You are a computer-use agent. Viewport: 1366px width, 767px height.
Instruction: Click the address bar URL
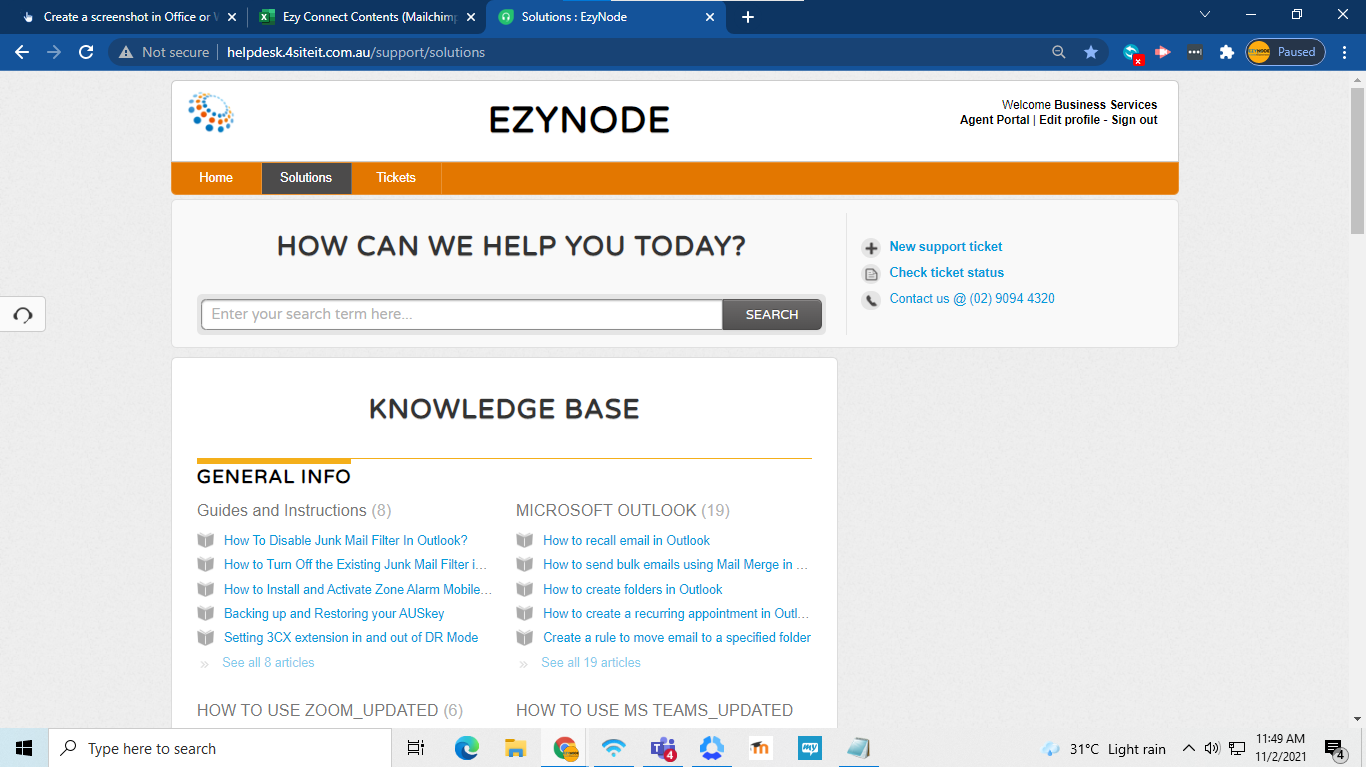point(356,52)
